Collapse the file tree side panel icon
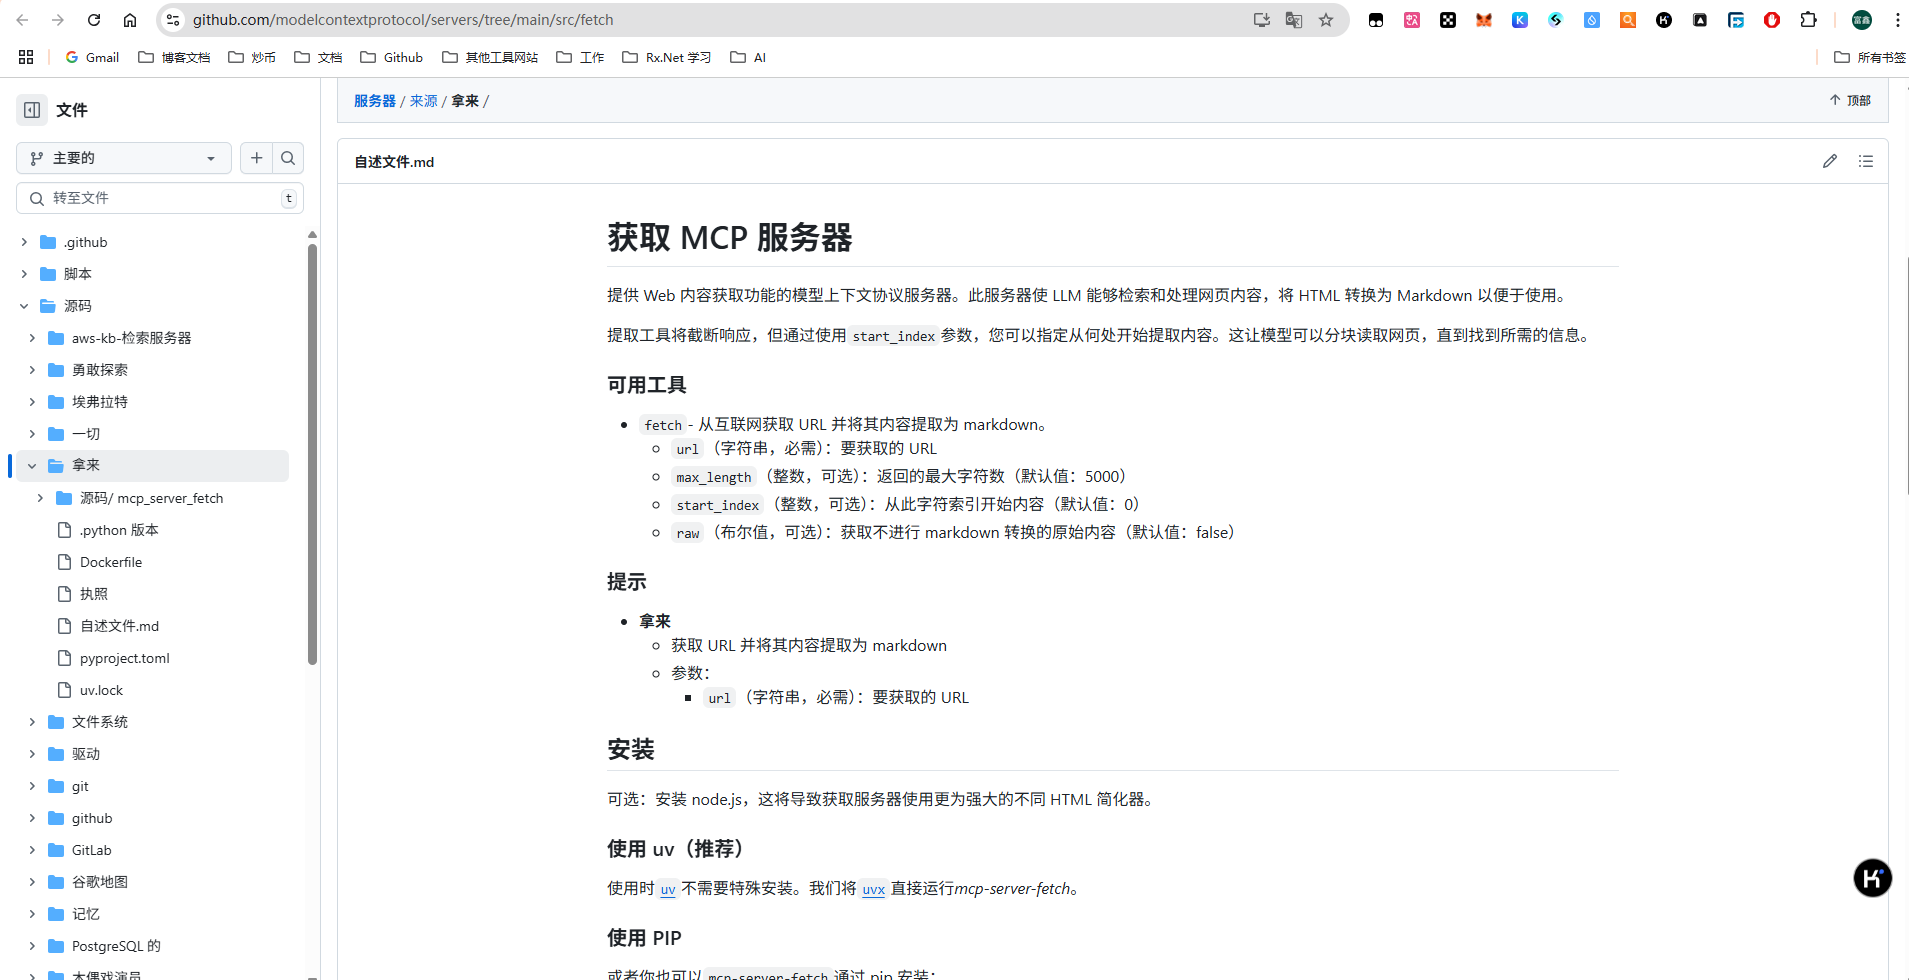Image resolution: width=1909 pixels, height=980 pixels. pos(32,110)
